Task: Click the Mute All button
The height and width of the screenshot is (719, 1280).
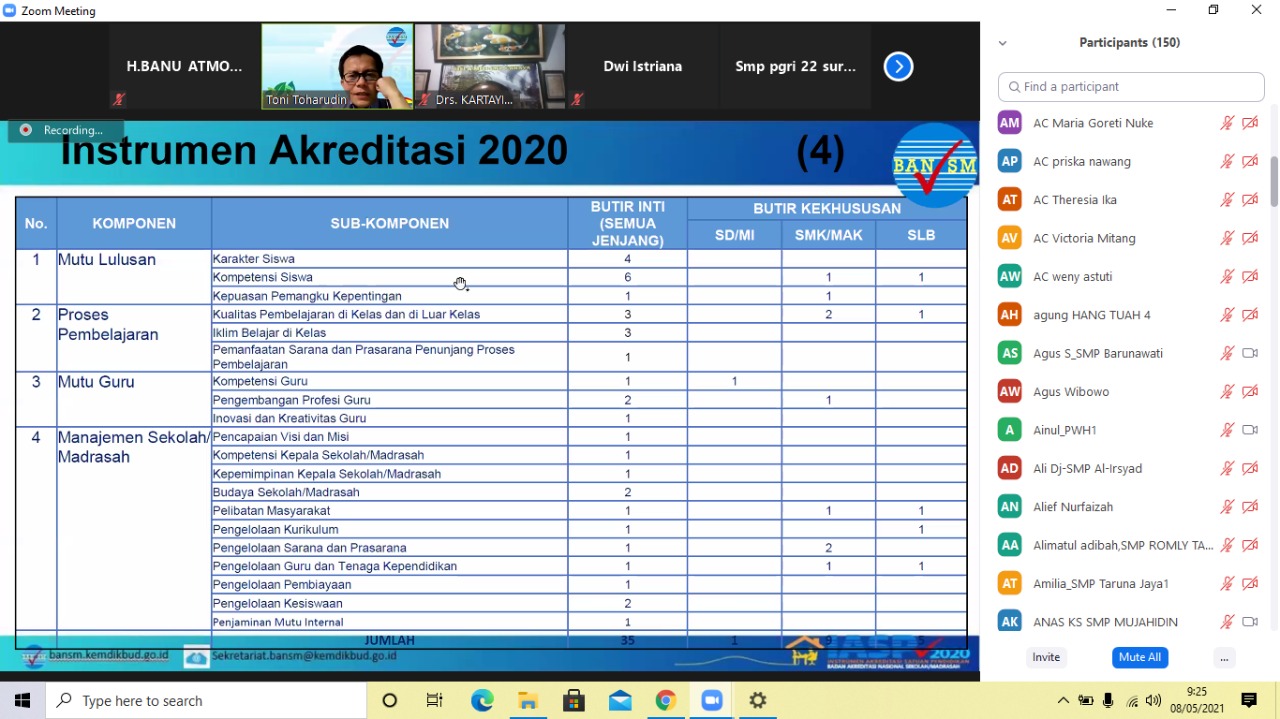Action: tap(1140, 657)
